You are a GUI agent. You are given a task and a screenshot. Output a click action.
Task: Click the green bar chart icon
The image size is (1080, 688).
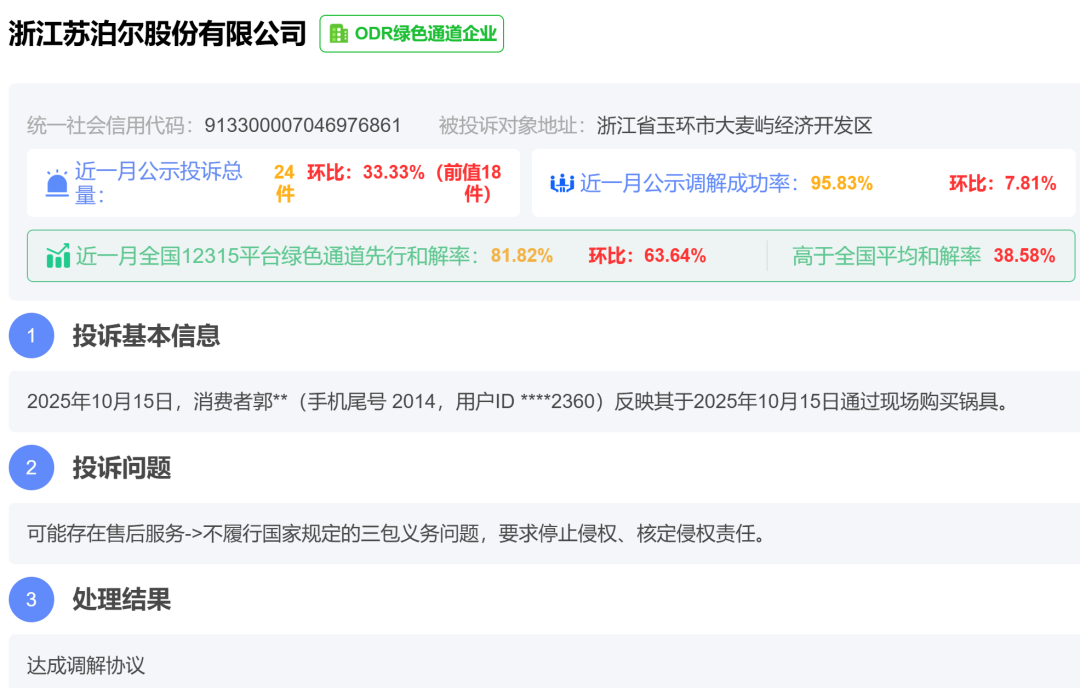coord(58,256)
